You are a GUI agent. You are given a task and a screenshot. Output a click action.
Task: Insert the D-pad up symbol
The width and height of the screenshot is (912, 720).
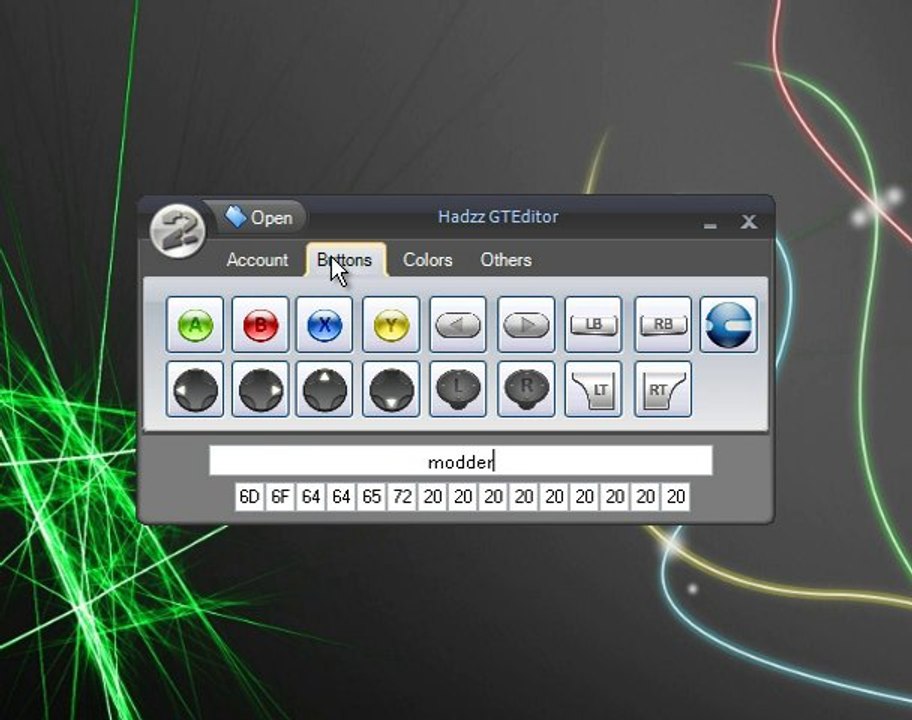click(x=325, y=389)
